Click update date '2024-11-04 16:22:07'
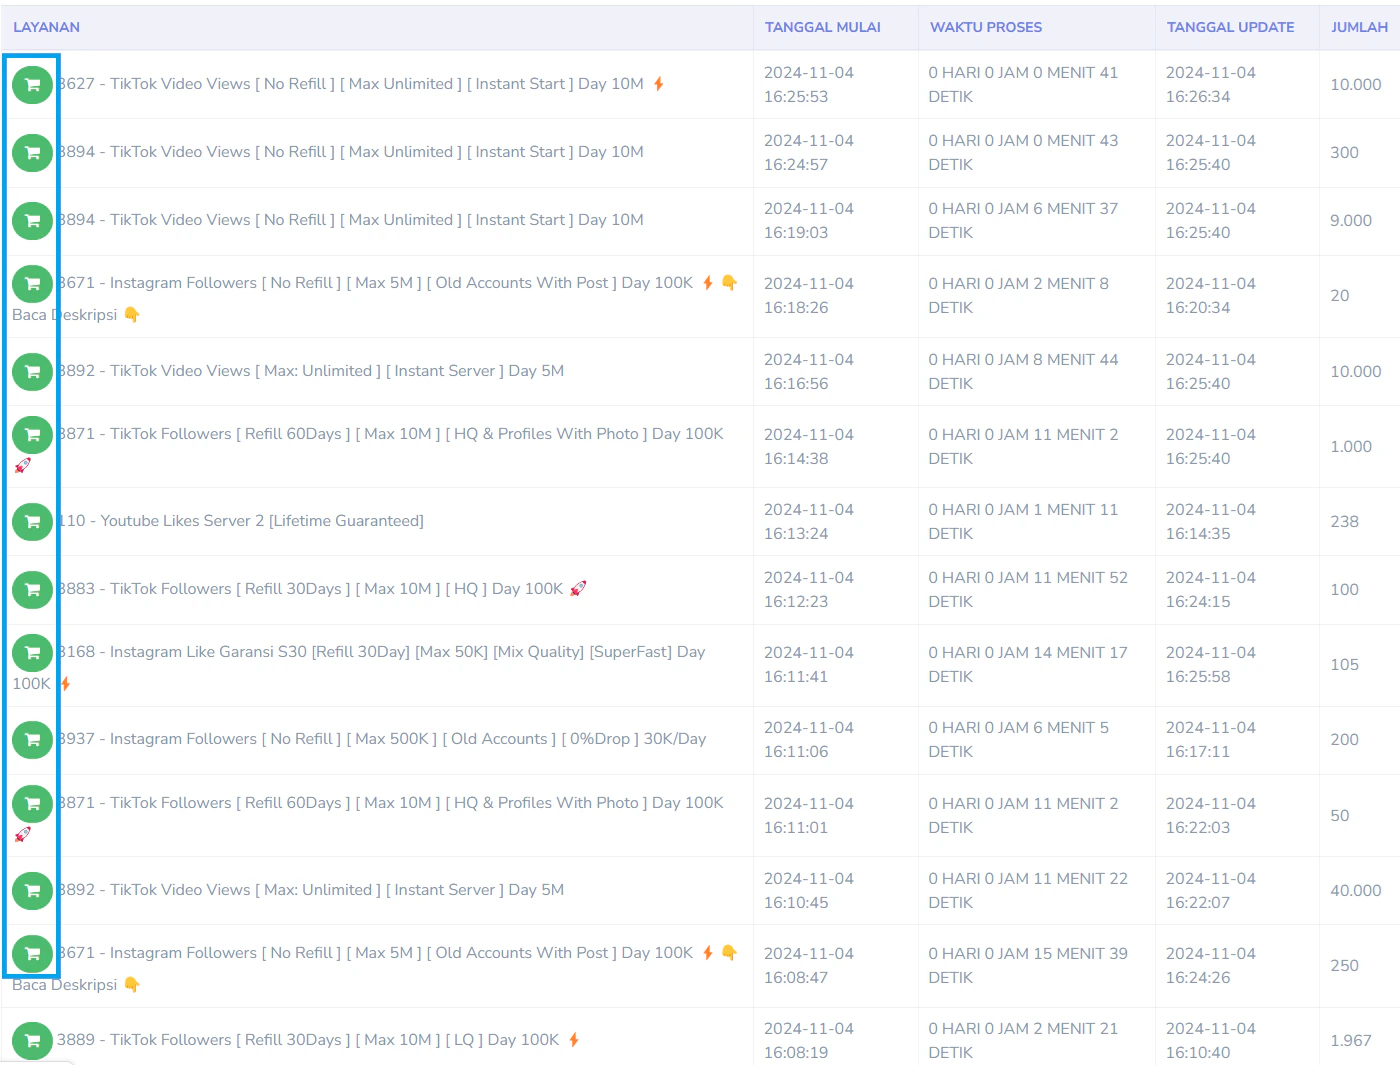Screen dimensions: 1400x1065 (1210, 891)
